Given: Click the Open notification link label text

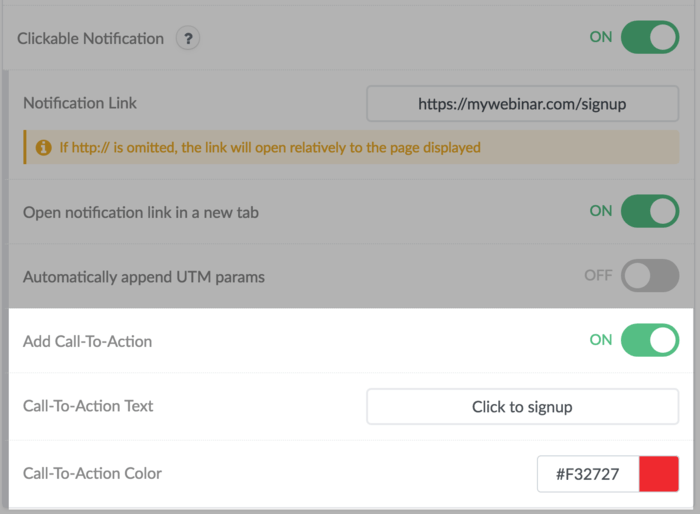Looking at the screenshot, I should click(141, 212).
